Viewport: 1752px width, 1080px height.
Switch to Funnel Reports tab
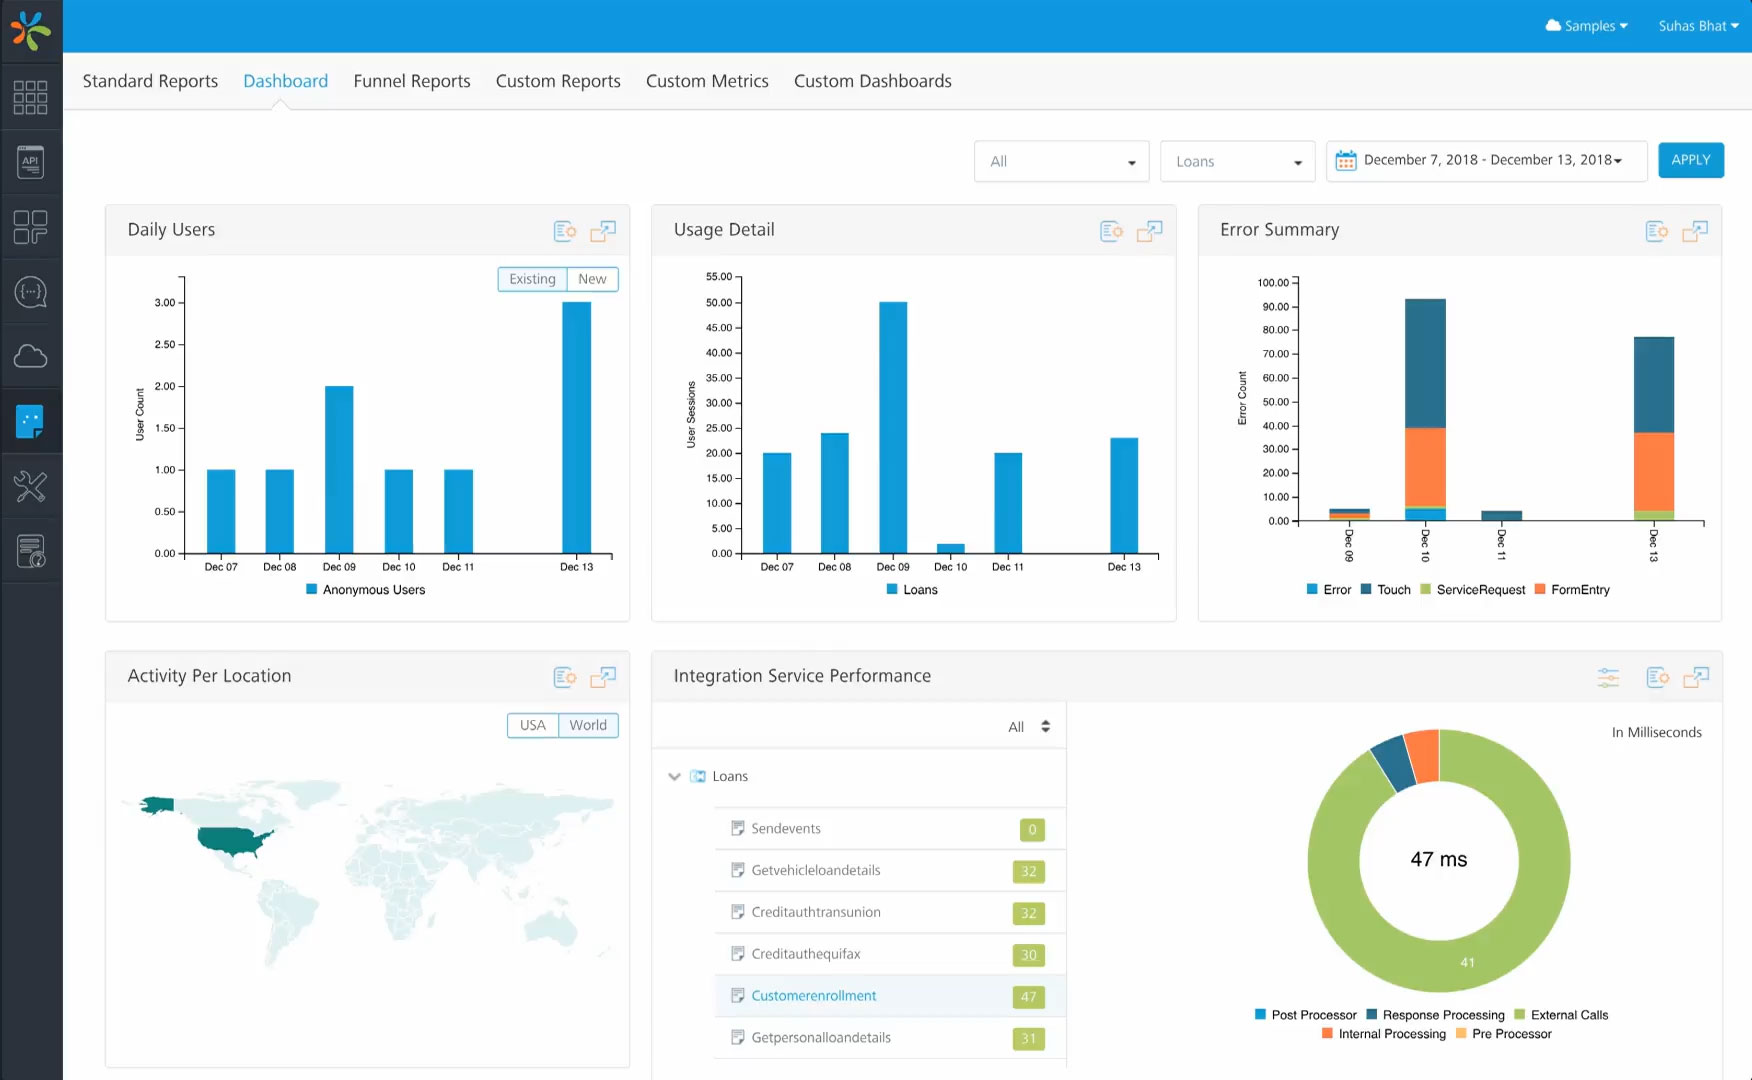(x=412, y=81)
